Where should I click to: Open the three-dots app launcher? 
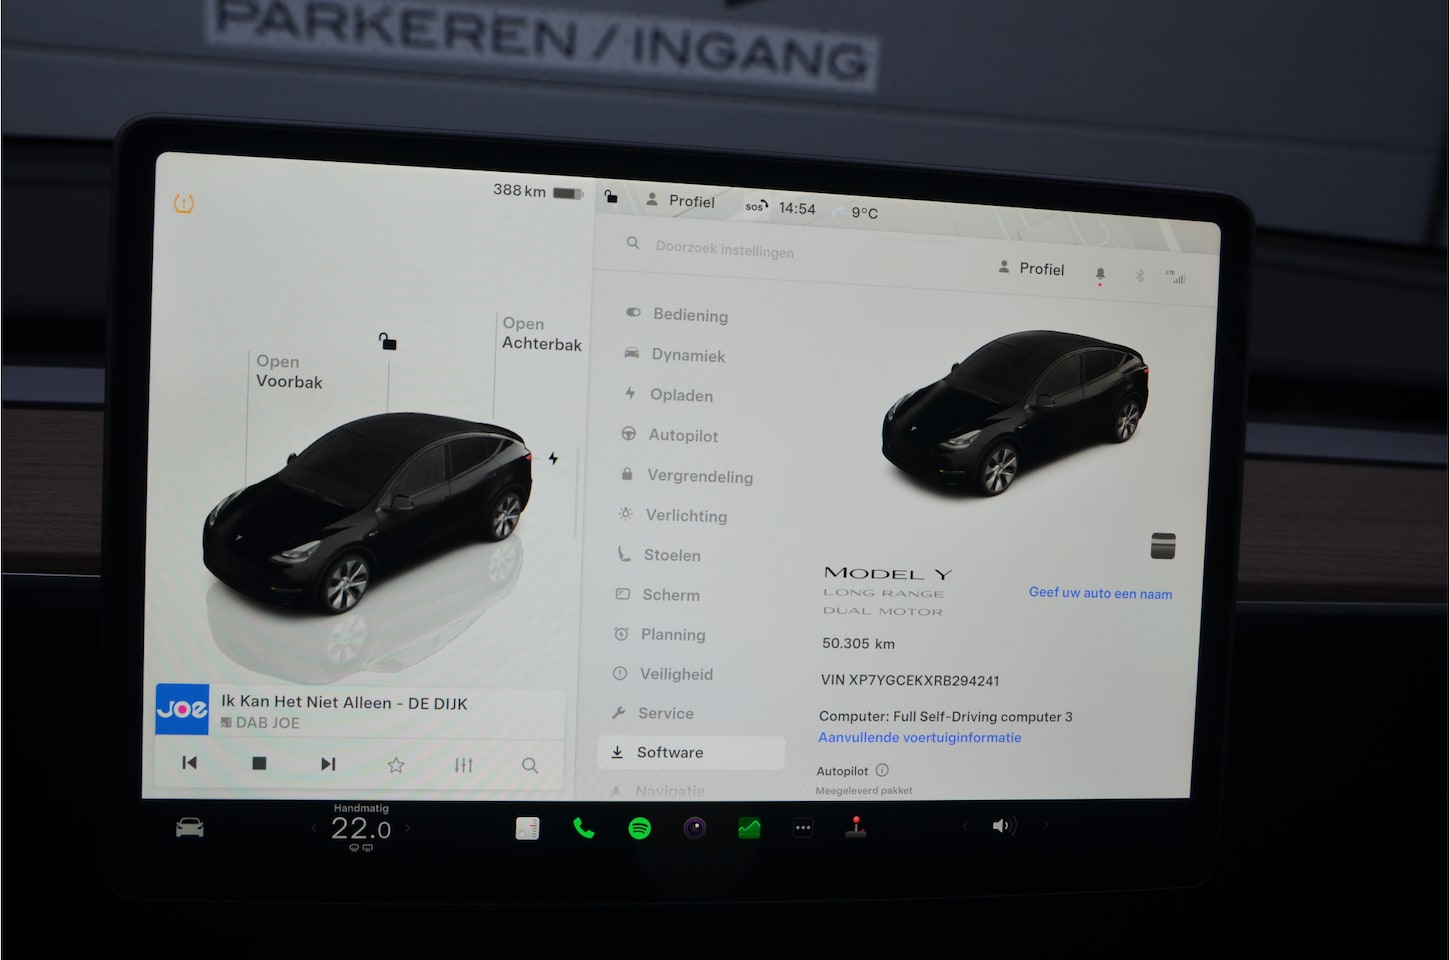[802, 828]
